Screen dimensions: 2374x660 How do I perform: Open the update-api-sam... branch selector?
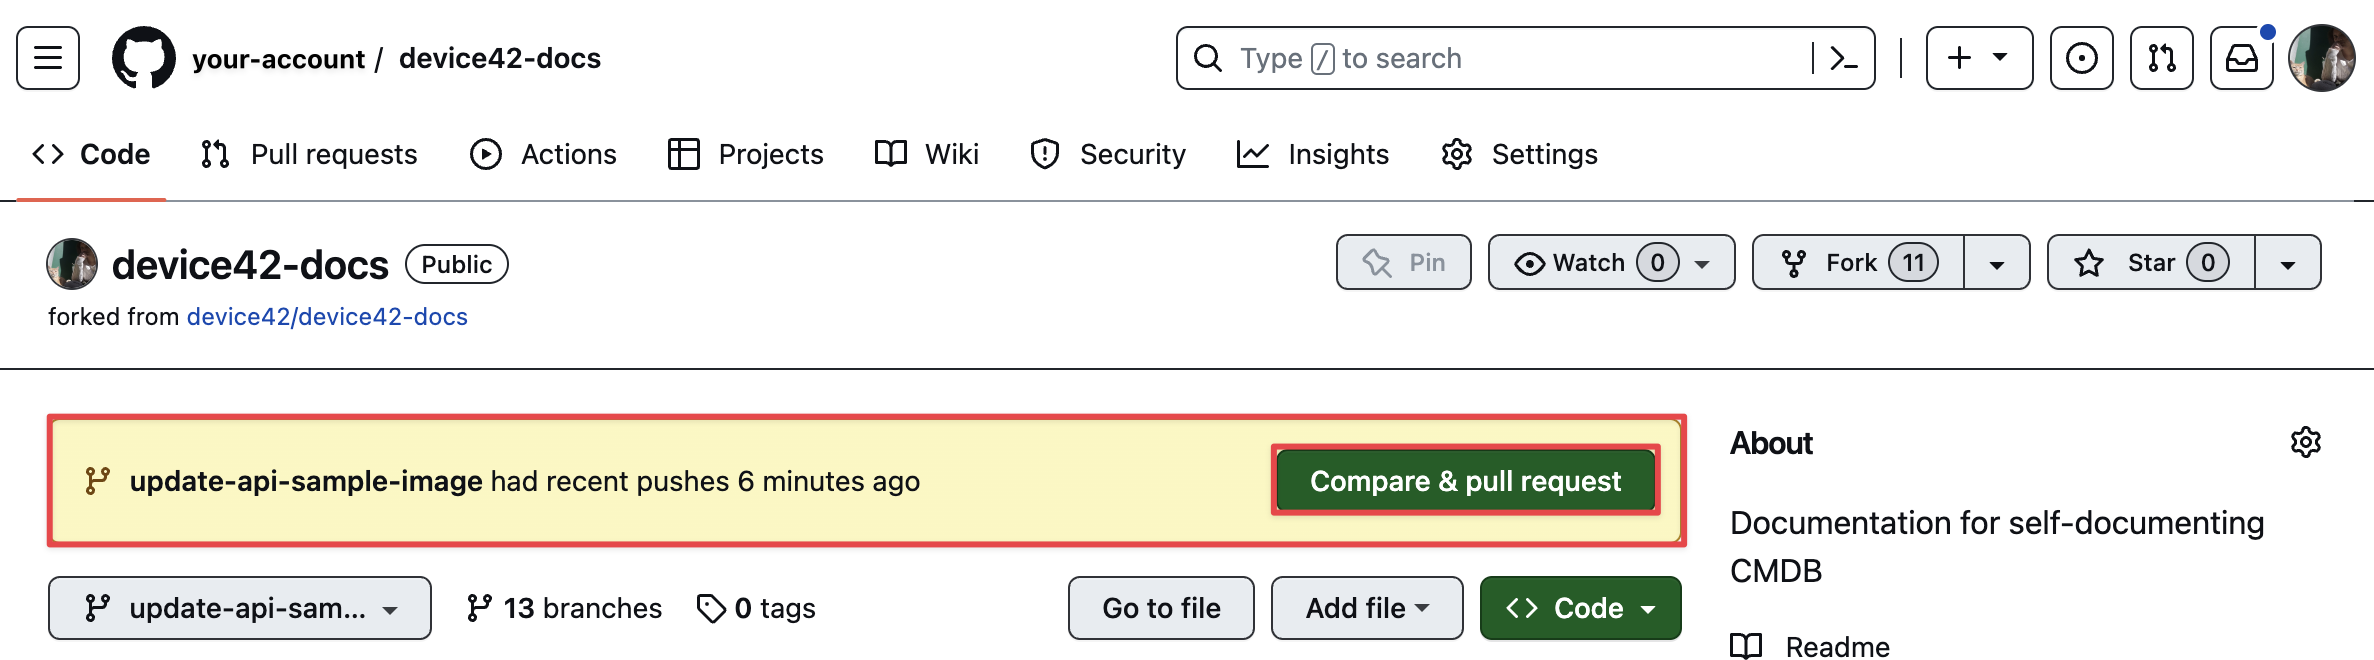240,608
